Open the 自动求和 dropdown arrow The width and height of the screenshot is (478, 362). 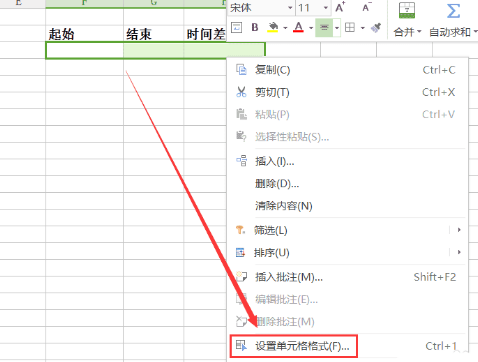click(x=475, y=32)
